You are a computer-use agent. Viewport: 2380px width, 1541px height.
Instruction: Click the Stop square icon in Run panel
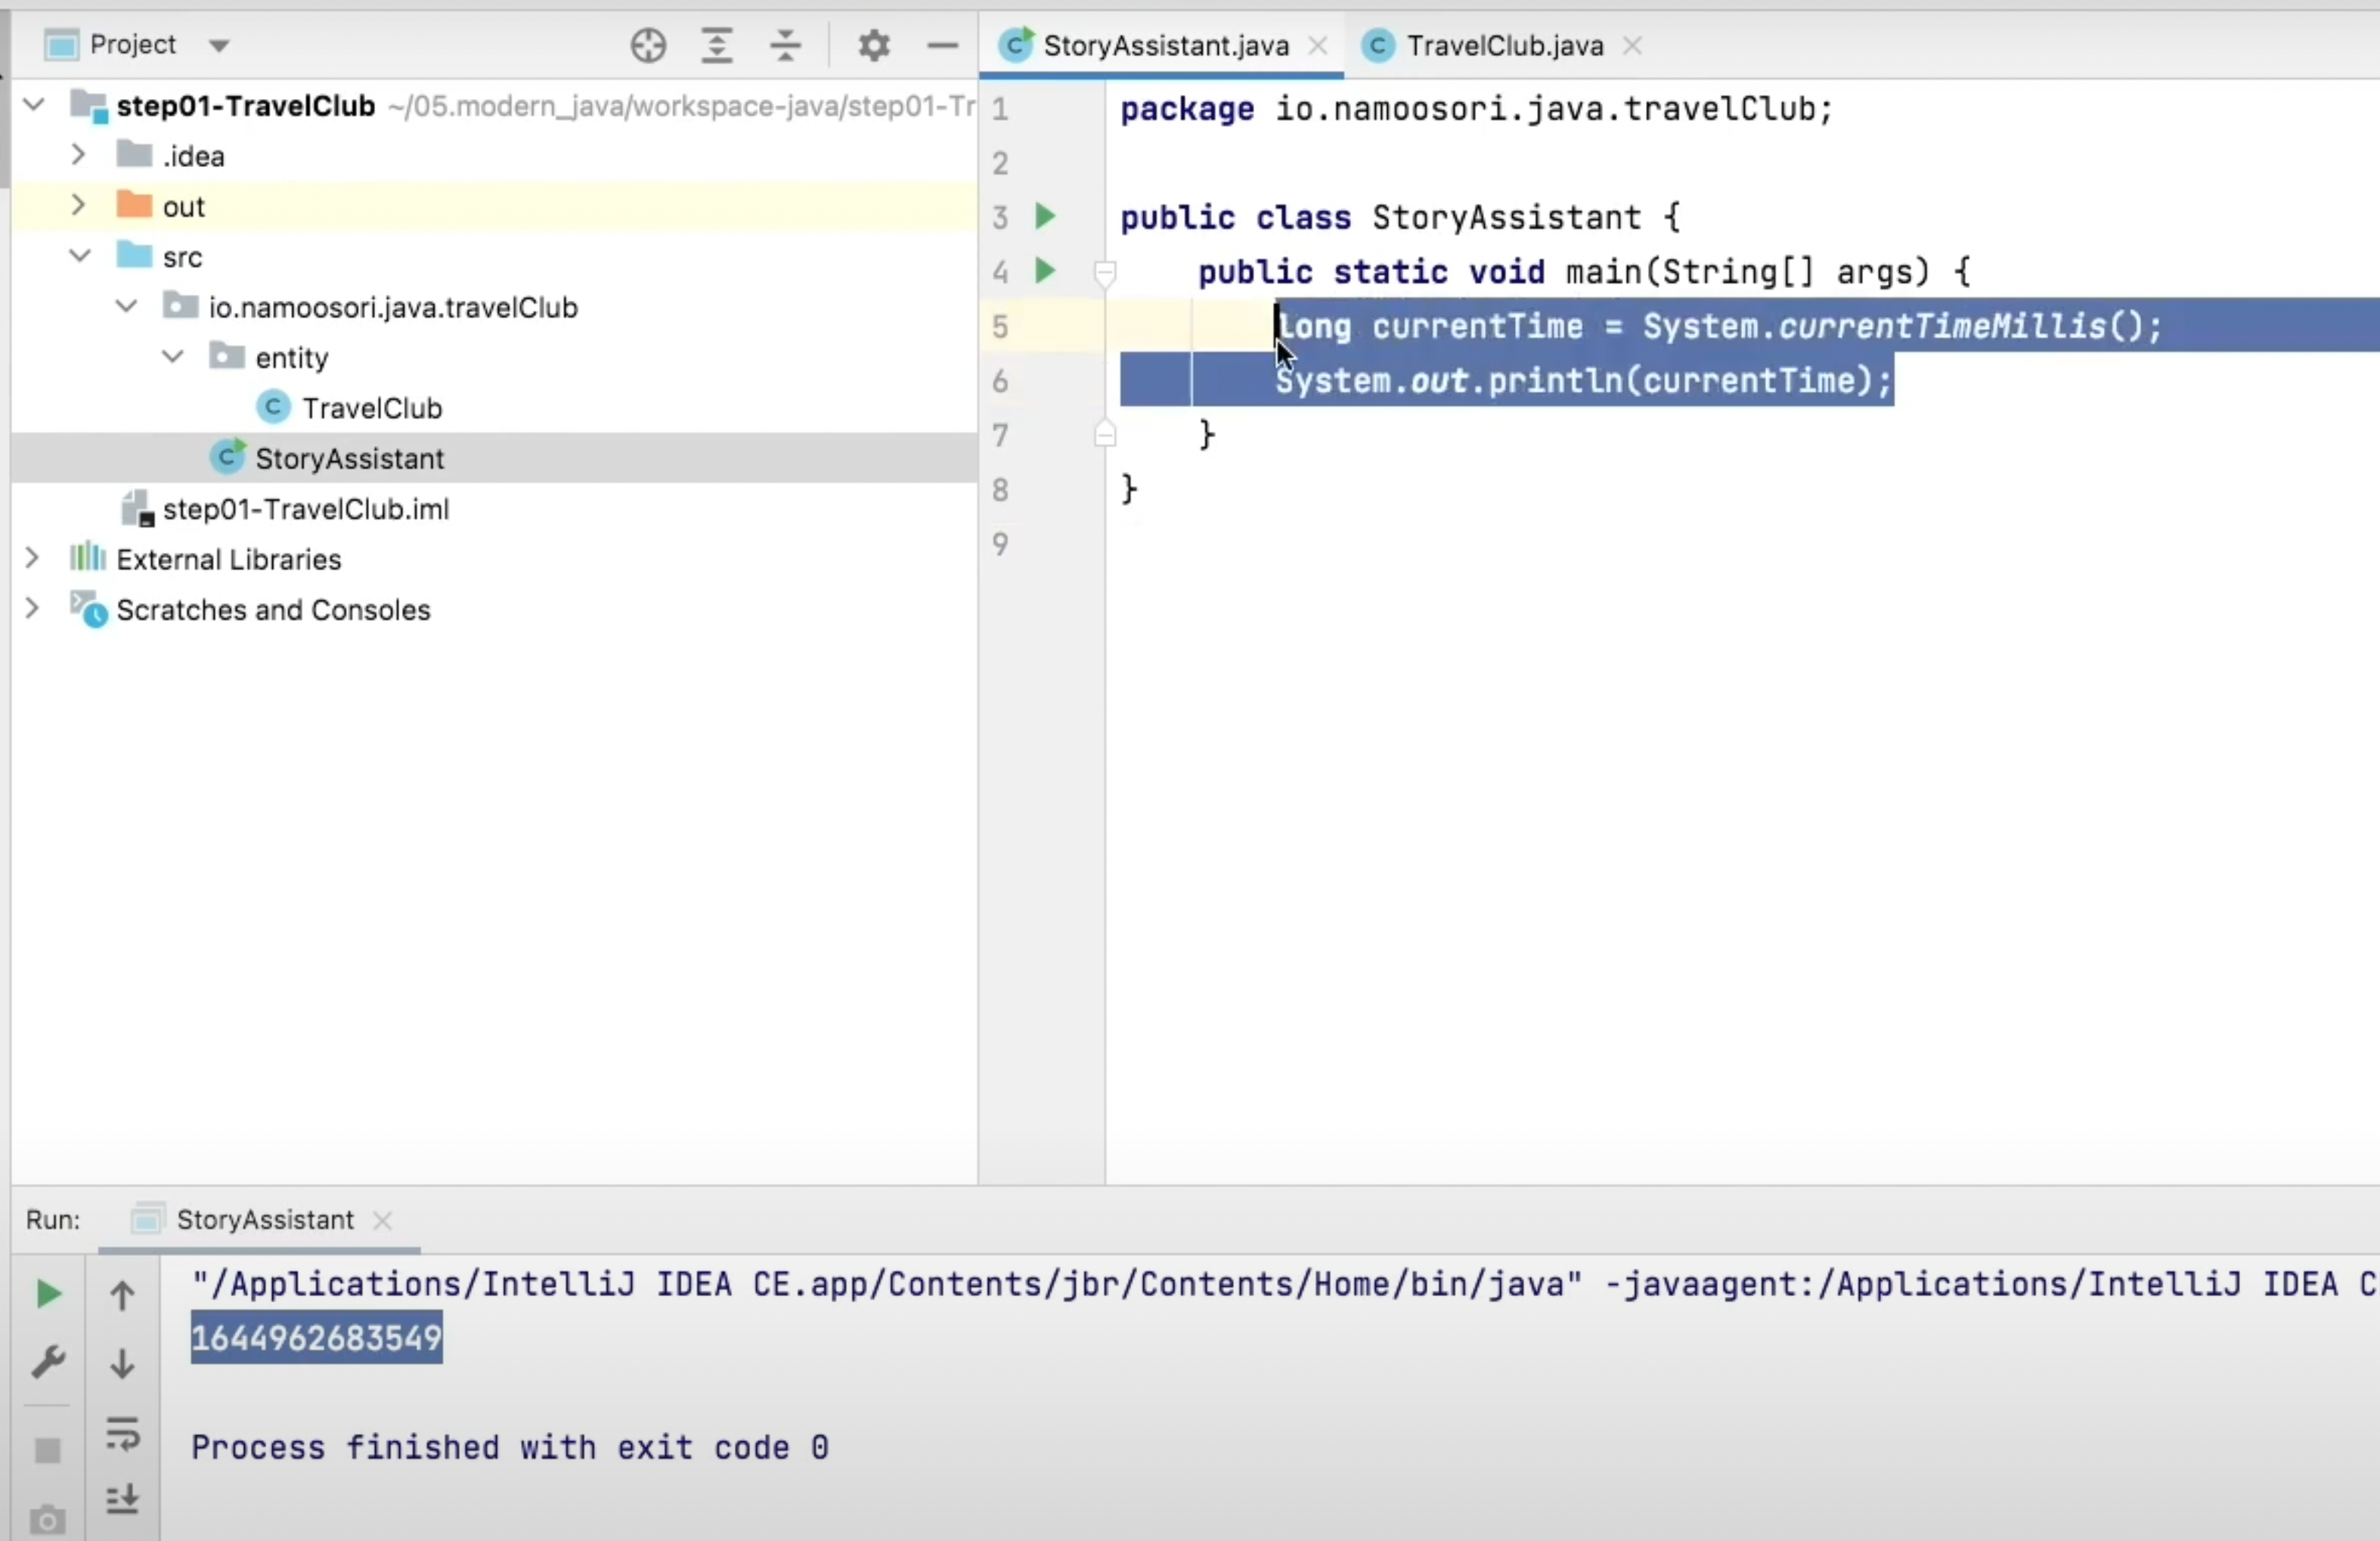47,1450
